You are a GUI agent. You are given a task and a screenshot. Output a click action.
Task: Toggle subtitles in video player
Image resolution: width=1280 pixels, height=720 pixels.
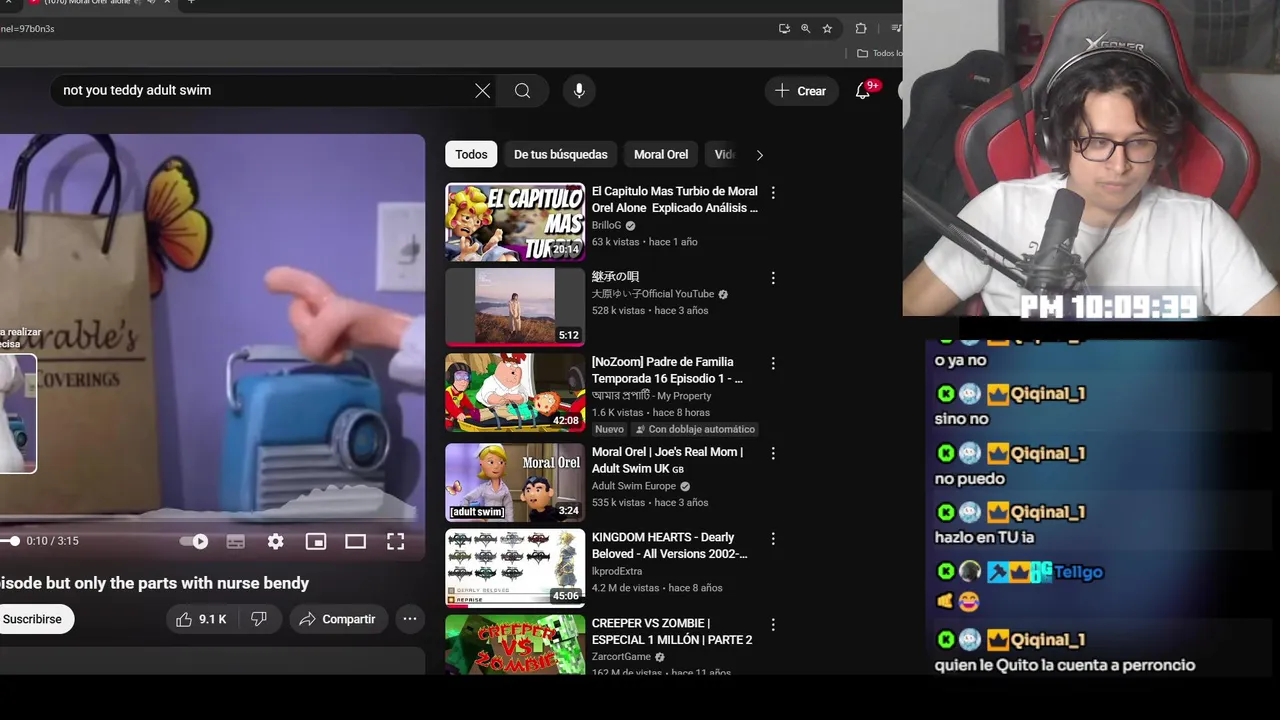coord(236,542)
